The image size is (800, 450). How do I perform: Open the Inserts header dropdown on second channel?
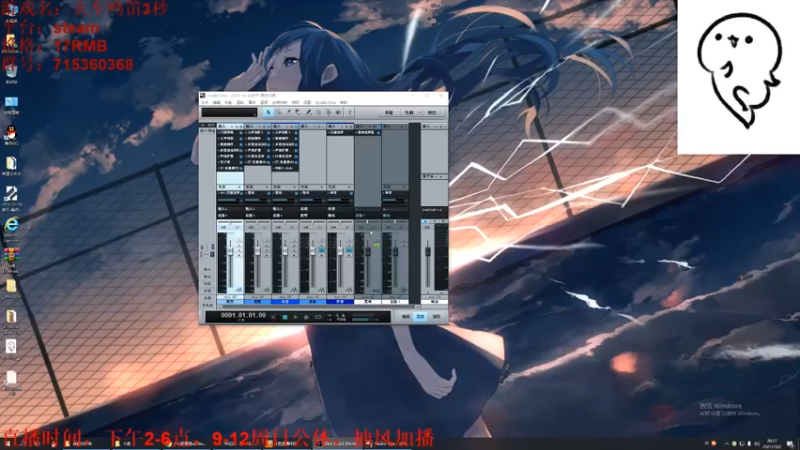coord(260,127)
